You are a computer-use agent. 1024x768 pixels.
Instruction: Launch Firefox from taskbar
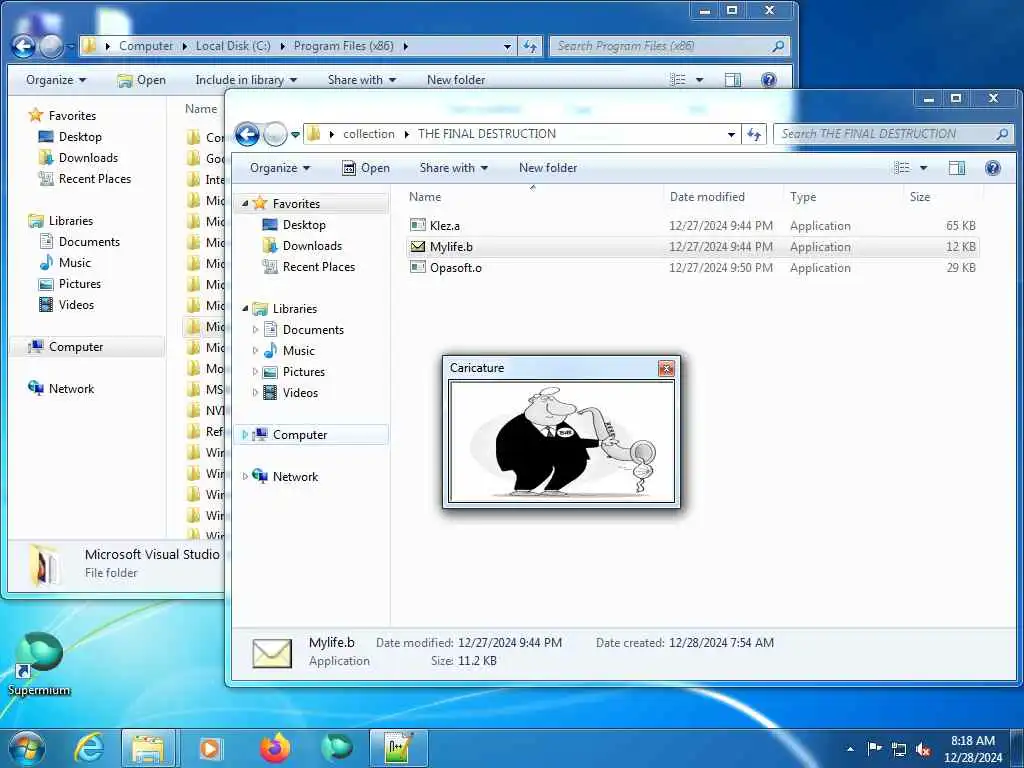click(x=275, y=748)
